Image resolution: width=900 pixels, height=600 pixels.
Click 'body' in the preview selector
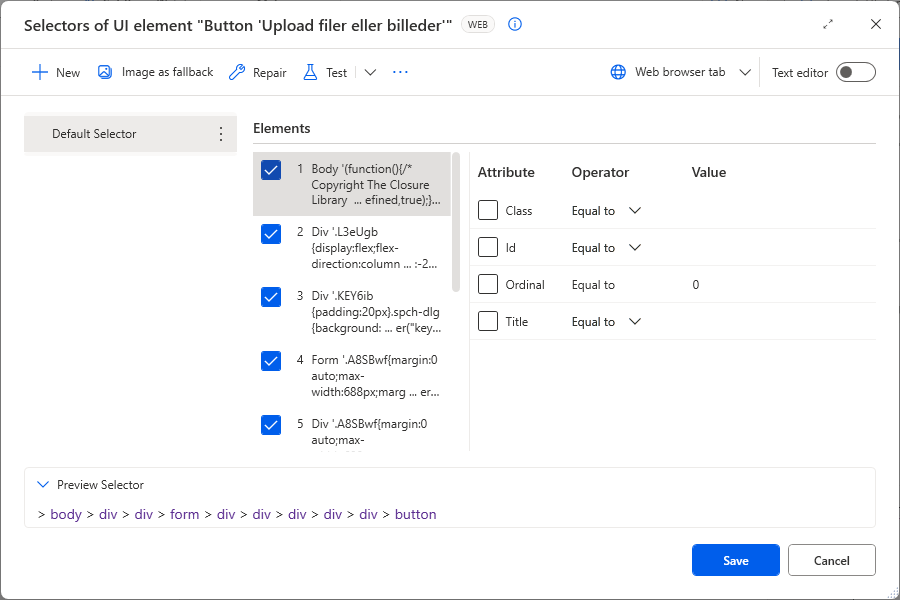66,514
